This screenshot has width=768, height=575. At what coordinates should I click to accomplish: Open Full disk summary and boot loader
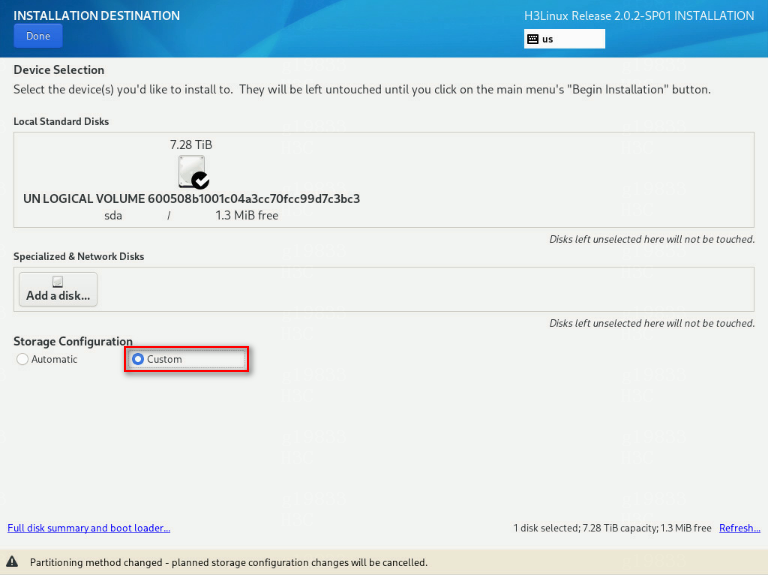(x=89, y=528)
